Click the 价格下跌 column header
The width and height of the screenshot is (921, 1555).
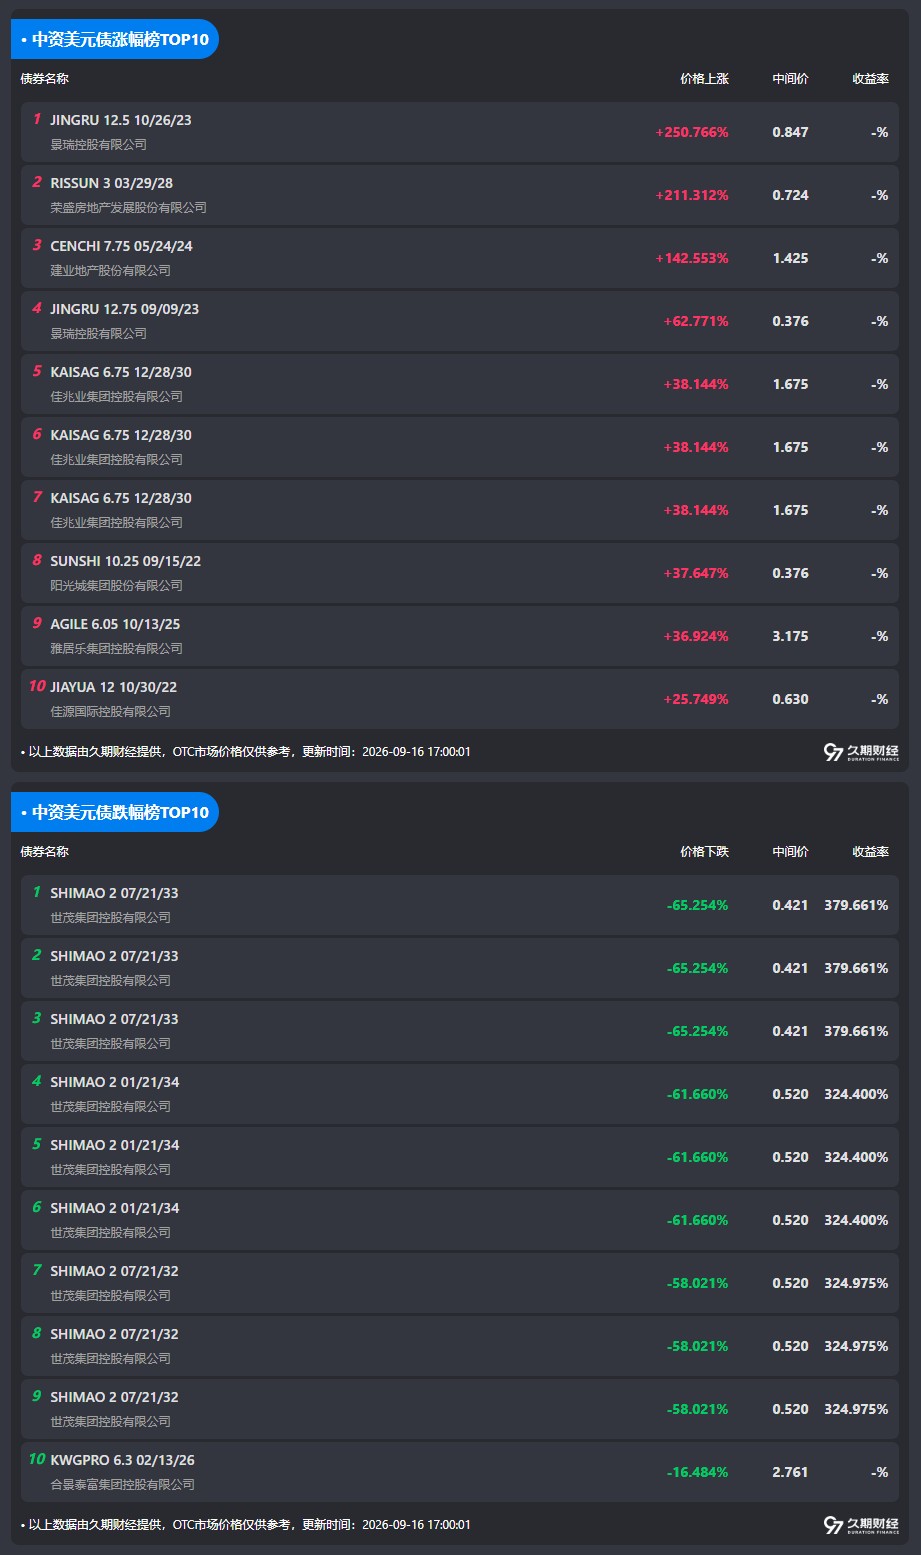704,851
